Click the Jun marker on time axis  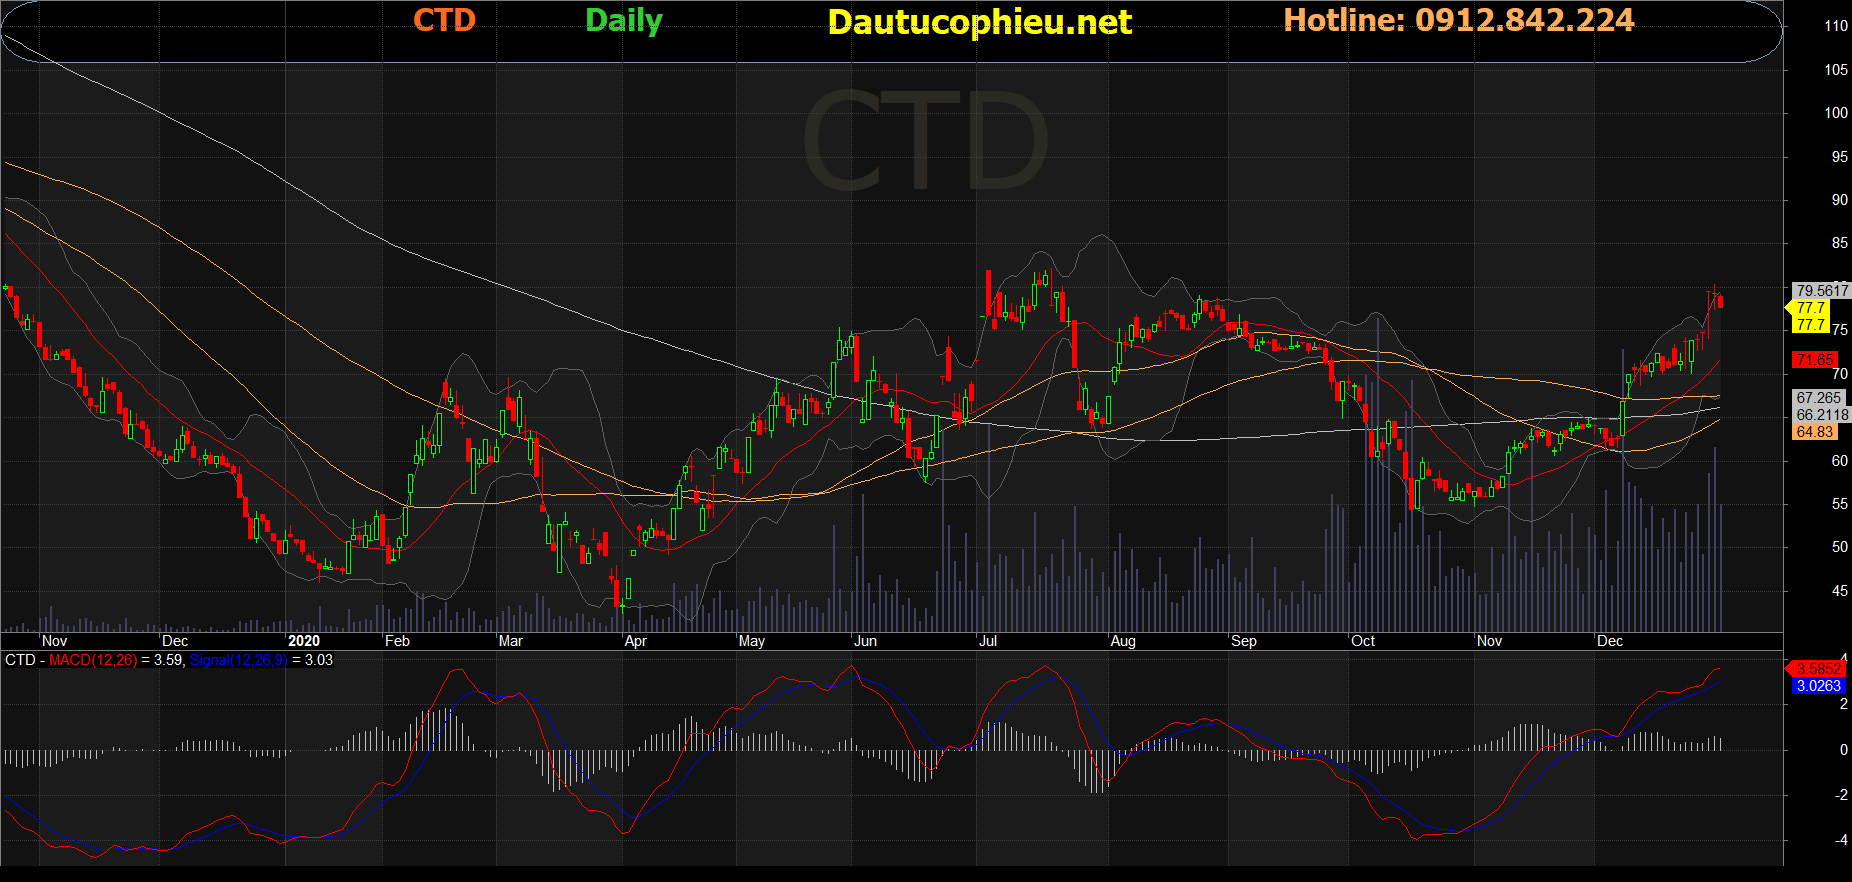(x=866, y=641)
